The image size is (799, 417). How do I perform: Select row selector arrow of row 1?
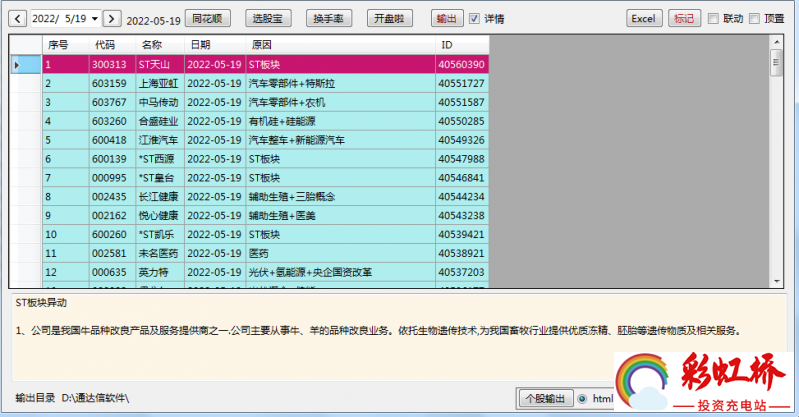[x=25, y=65]
